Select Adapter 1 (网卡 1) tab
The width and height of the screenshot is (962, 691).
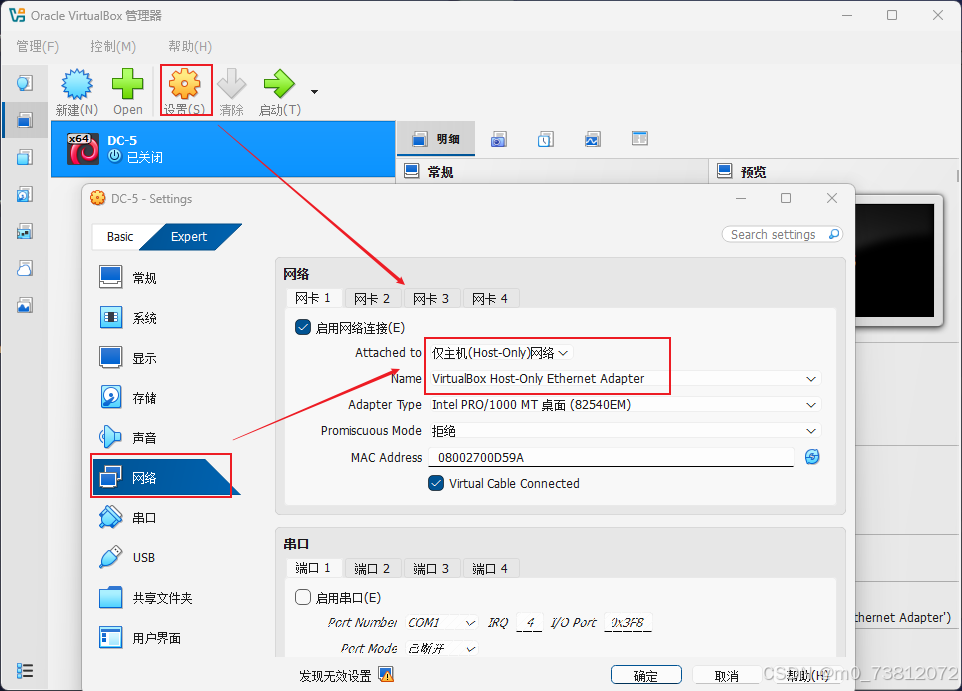pyautogui.click(x=313, y=298)
